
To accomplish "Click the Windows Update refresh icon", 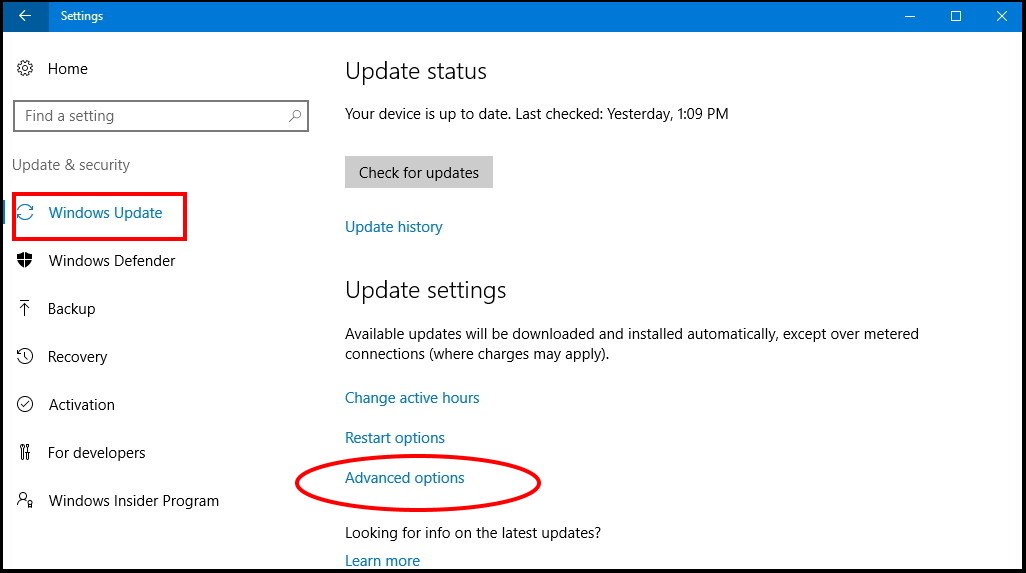I will [x=25, y=212].
